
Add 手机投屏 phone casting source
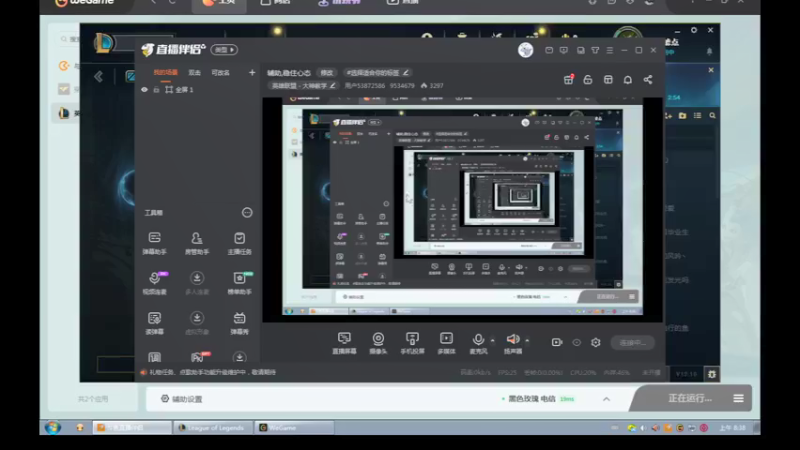[412, 343]
